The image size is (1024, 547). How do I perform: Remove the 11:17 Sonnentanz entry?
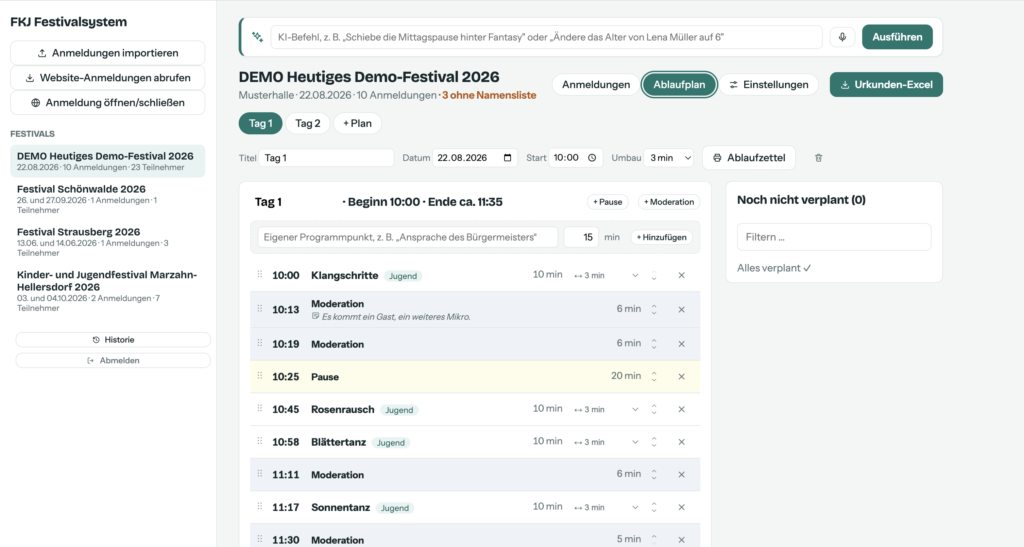(x=681, y=507)
